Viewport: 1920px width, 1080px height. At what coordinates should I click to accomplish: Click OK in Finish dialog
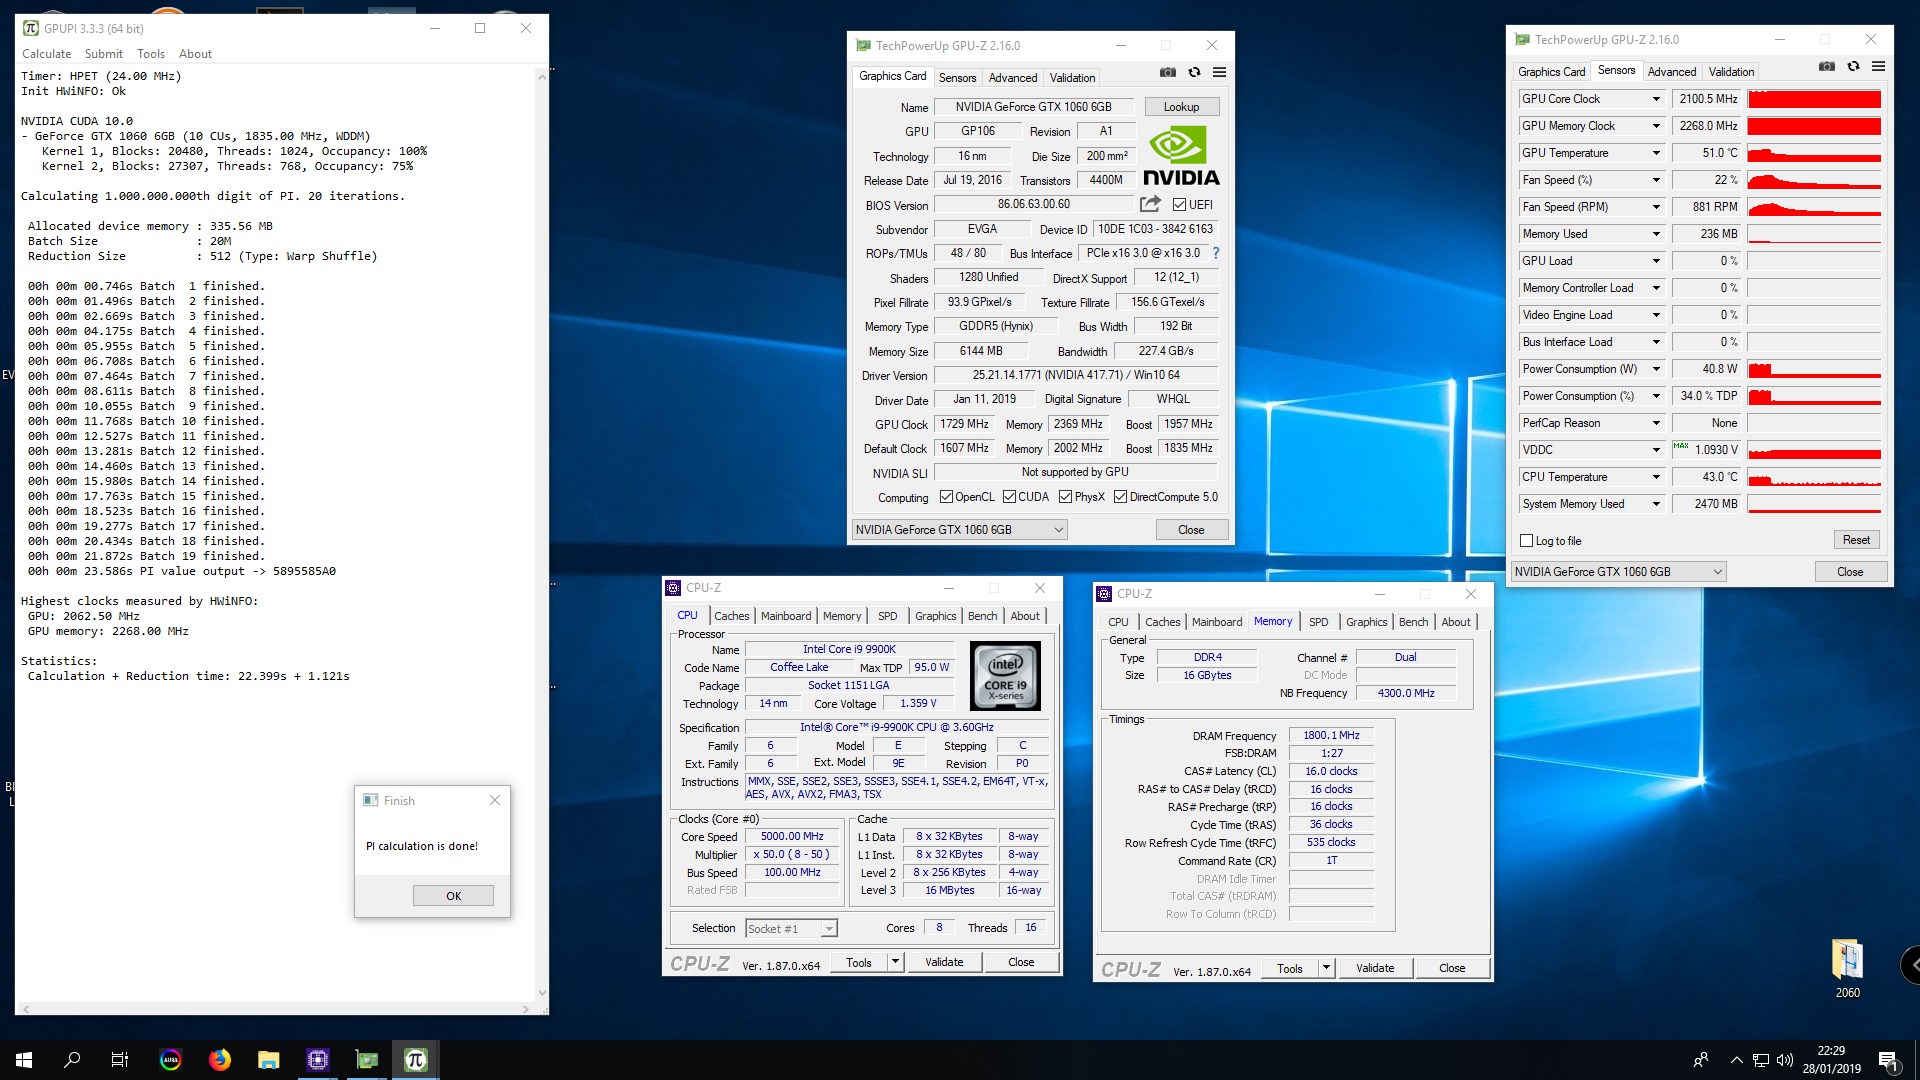tap(453, 896)
